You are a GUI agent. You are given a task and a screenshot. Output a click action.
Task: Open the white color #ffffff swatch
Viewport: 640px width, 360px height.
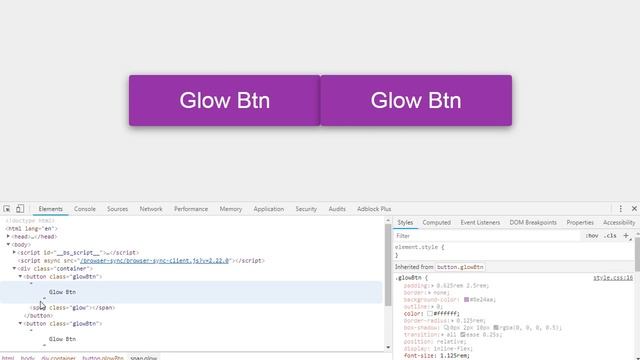[430, 313]
